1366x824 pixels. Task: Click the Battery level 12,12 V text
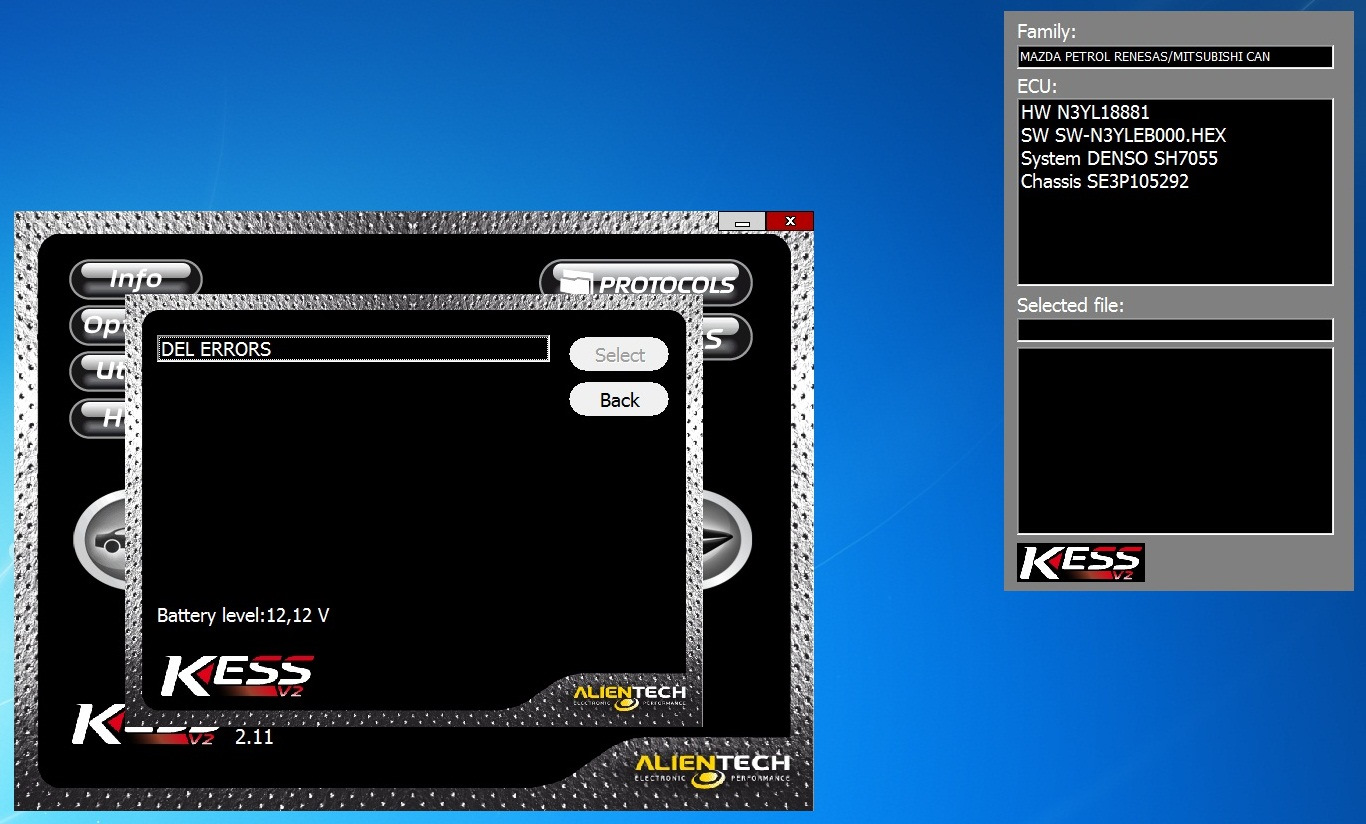[243, 615]
